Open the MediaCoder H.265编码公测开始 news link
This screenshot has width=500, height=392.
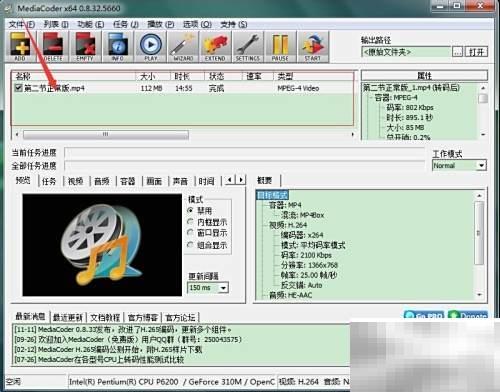pos(108,350)
